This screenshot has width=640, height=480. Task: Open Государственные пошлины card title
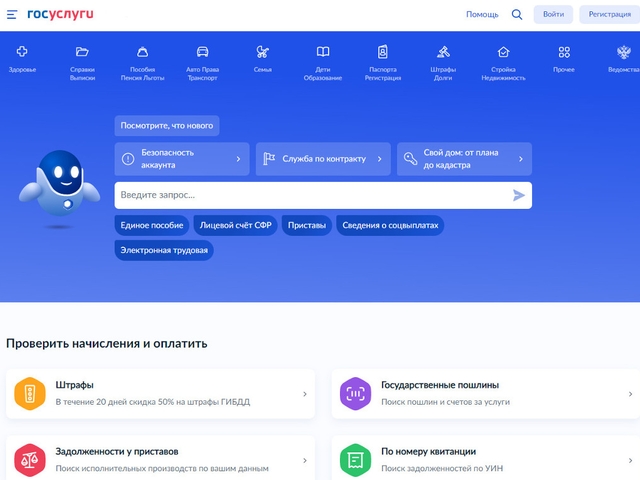pyautogui.click(x=440, y=385)
